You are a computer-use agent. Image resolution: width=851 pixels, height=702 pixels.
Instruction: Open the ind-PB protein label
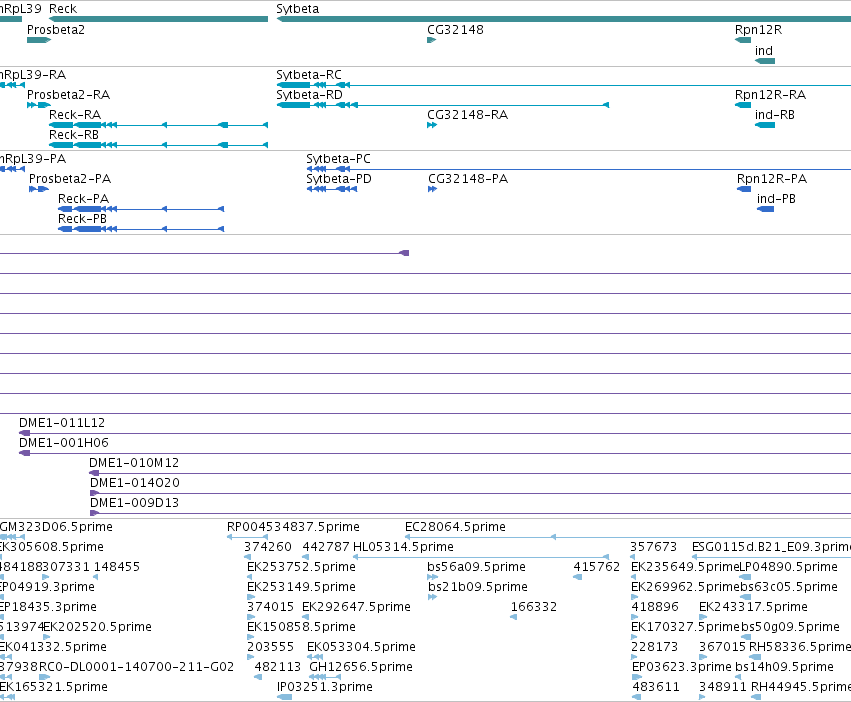776,199
